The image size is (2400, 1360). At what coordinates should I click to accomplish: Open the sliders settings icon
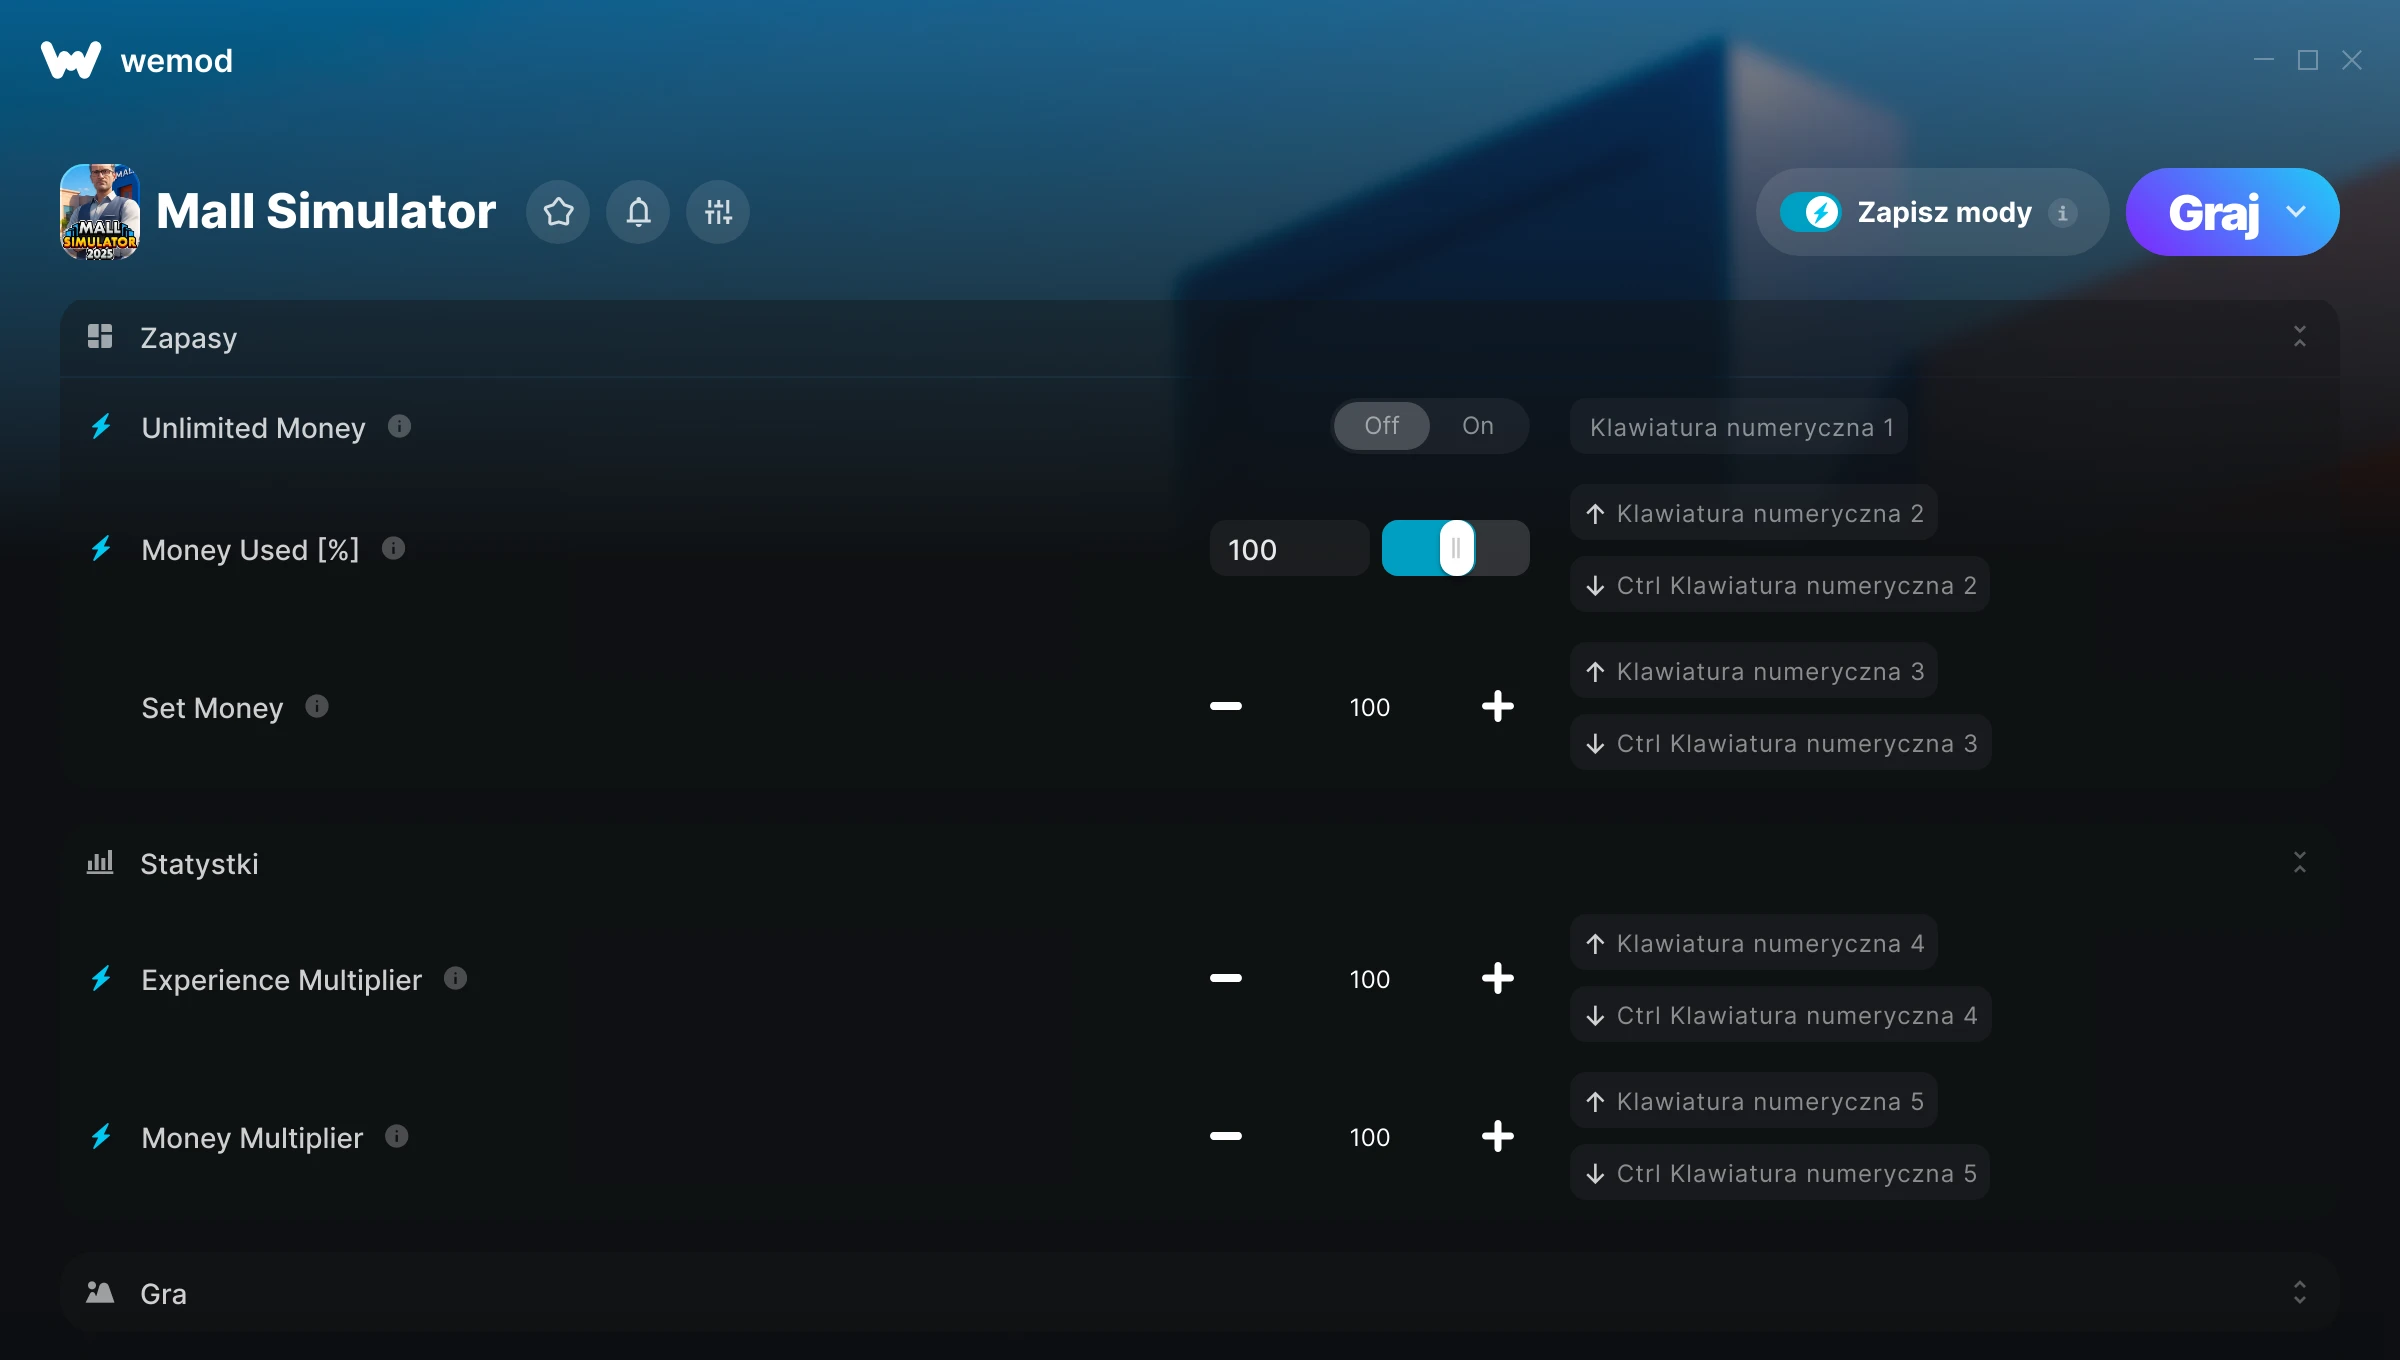[718, 212]
